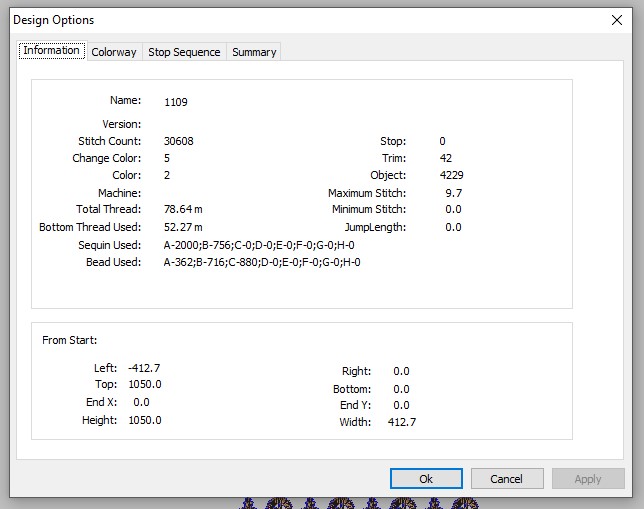
Task: Click the Stop value 0
Action: click(x=442, y=141)
